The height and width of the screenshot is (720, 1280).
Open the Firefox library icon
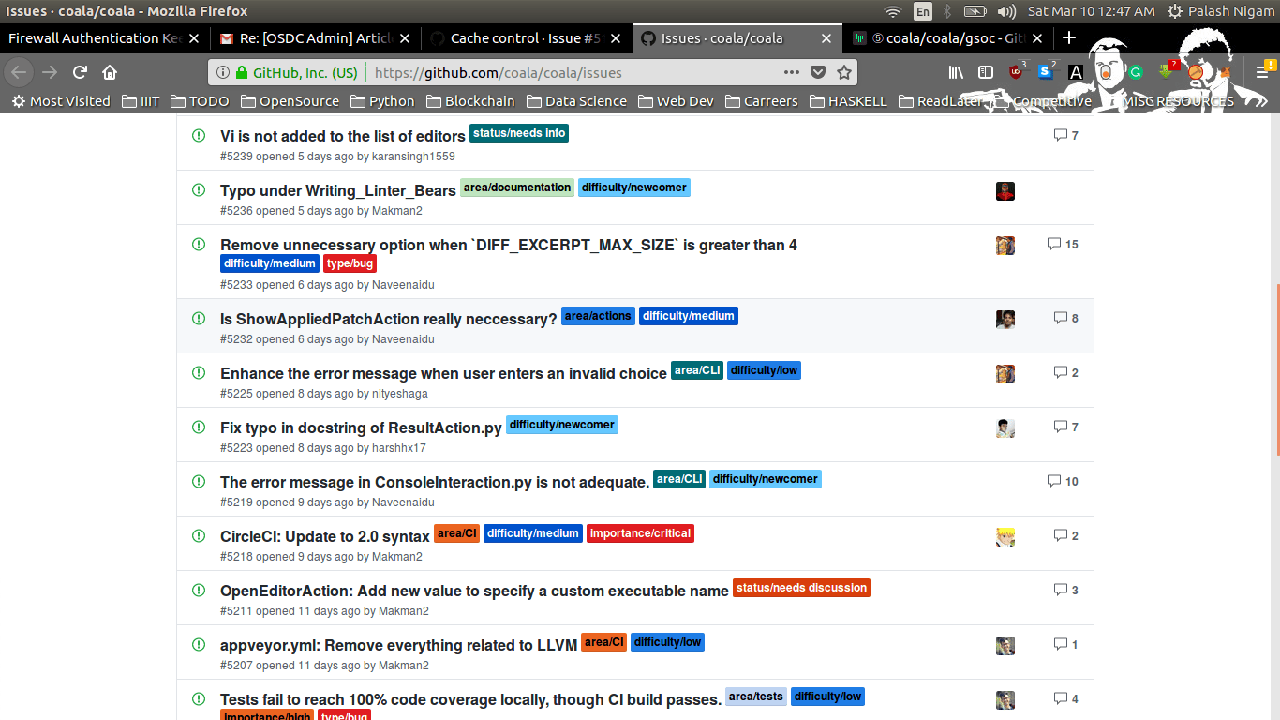coord(955,72)
